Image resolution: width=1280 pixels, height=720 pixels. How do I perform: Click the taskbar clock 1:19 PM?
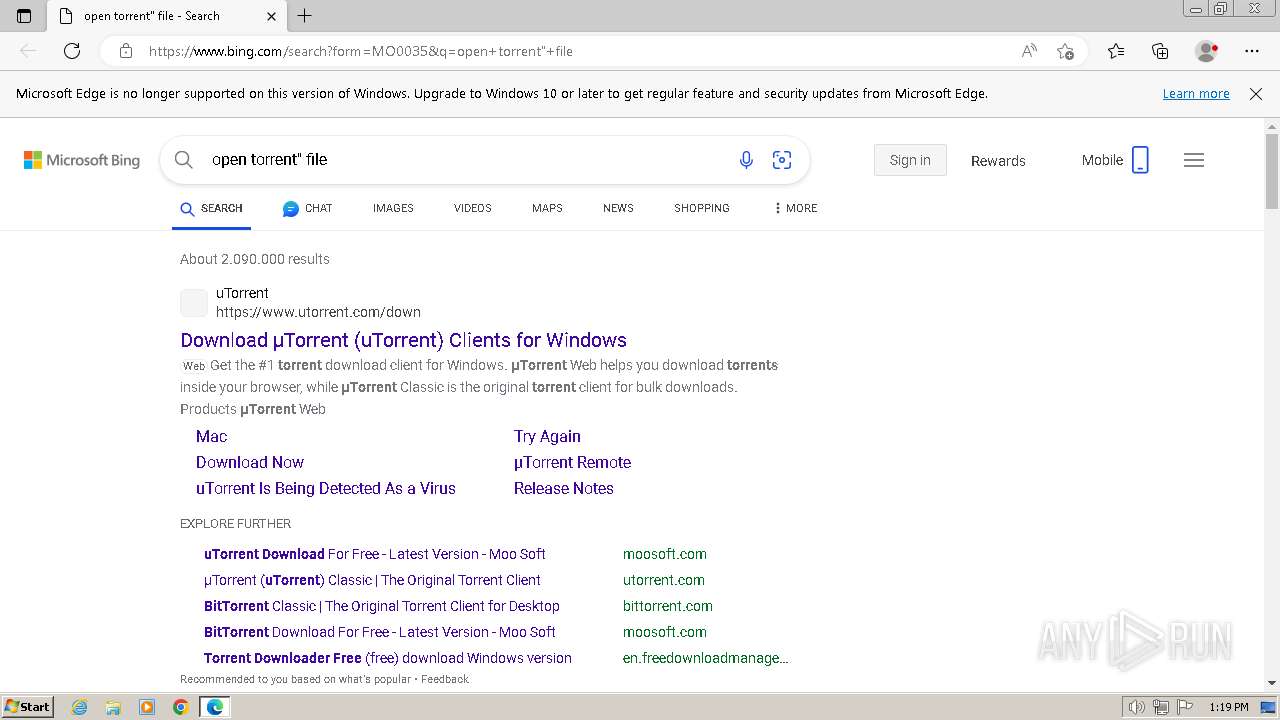(x=1229, y=707)
